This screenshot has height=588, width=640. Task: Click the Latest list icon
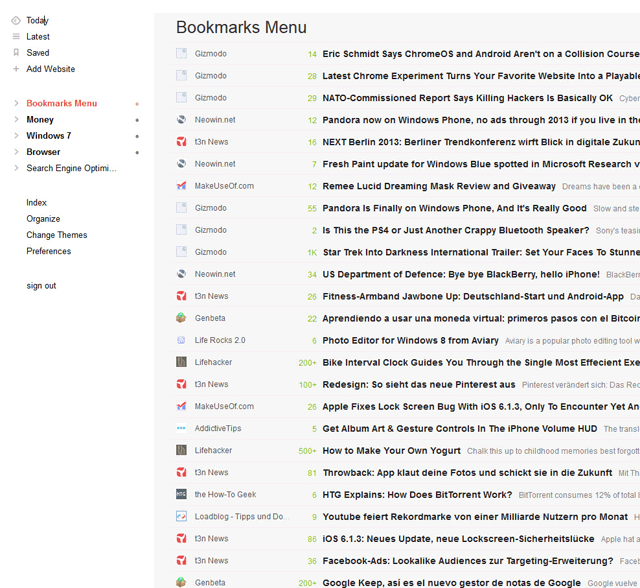pos(16,37)
